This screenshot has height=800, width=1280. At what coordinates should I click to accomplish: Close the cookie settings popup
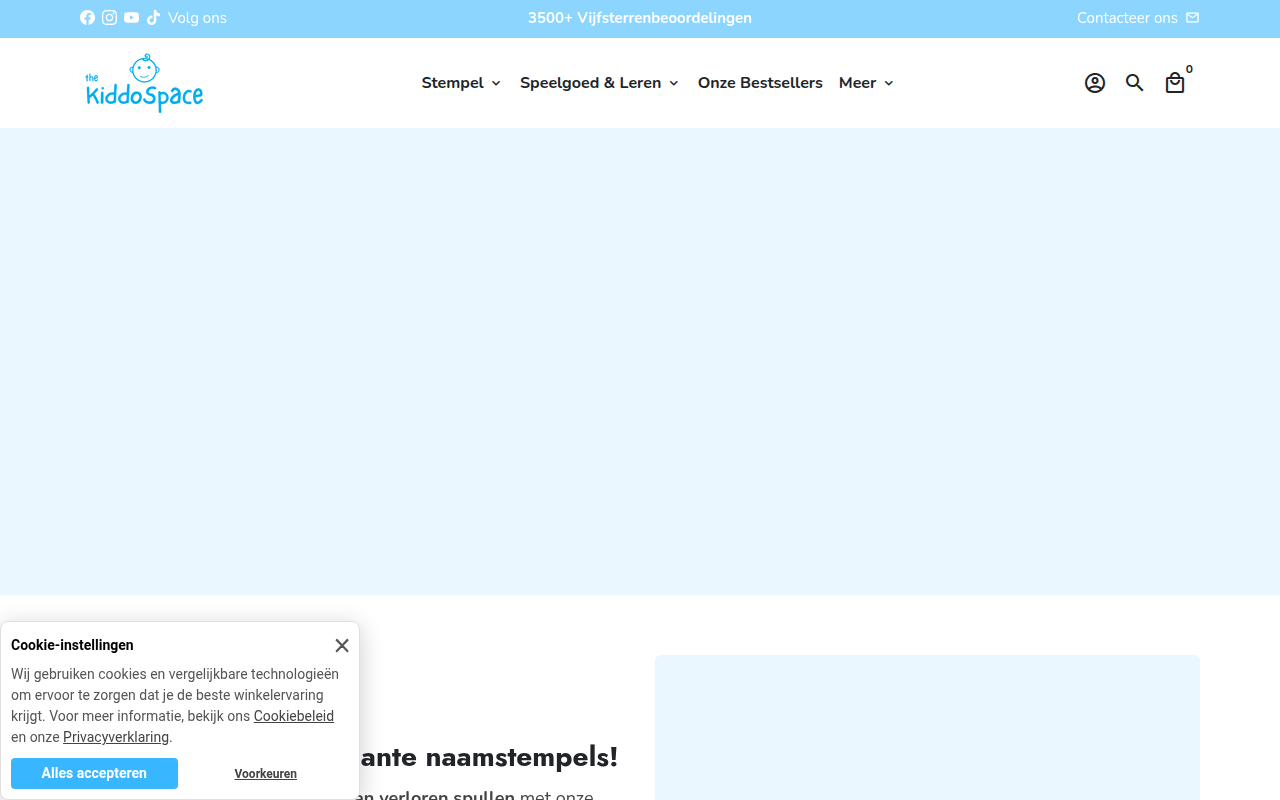(x=342, y=646)
